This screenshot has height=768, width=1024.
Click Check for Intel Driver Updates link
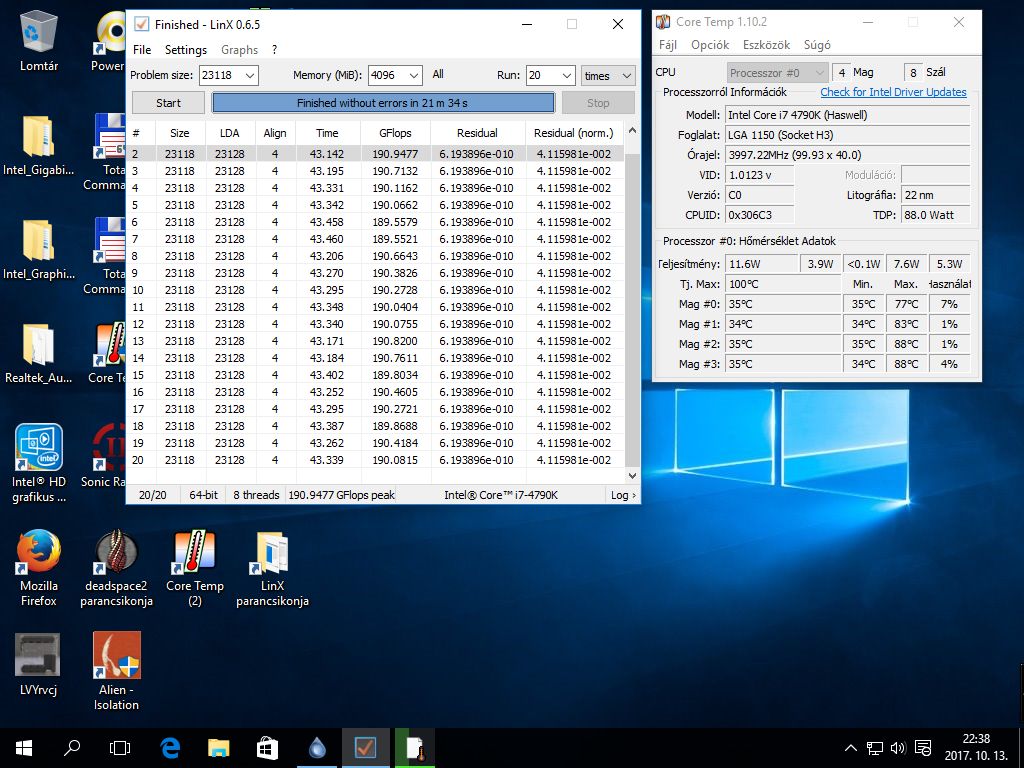[x=893, y=92]
